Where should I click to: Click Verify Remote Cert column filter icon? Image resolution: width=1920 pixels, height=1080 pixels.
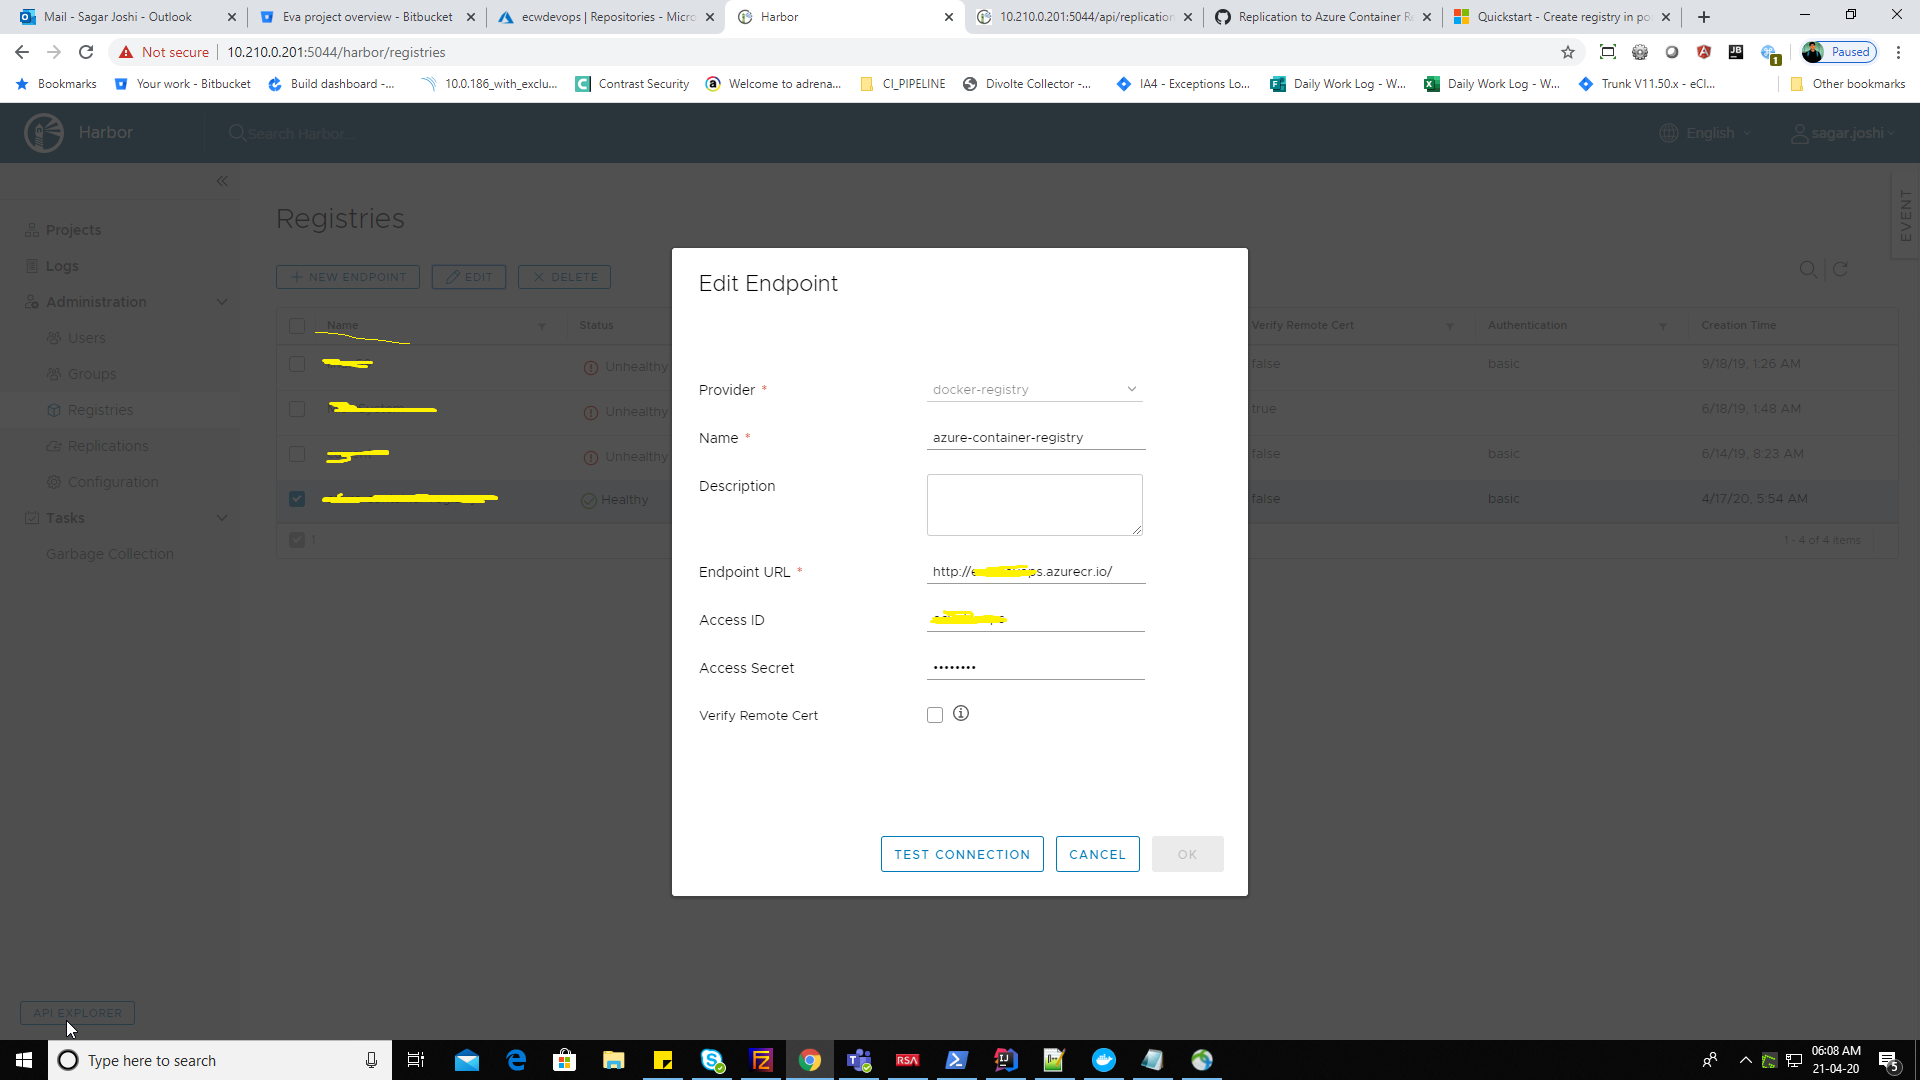tap(1450, 326)
